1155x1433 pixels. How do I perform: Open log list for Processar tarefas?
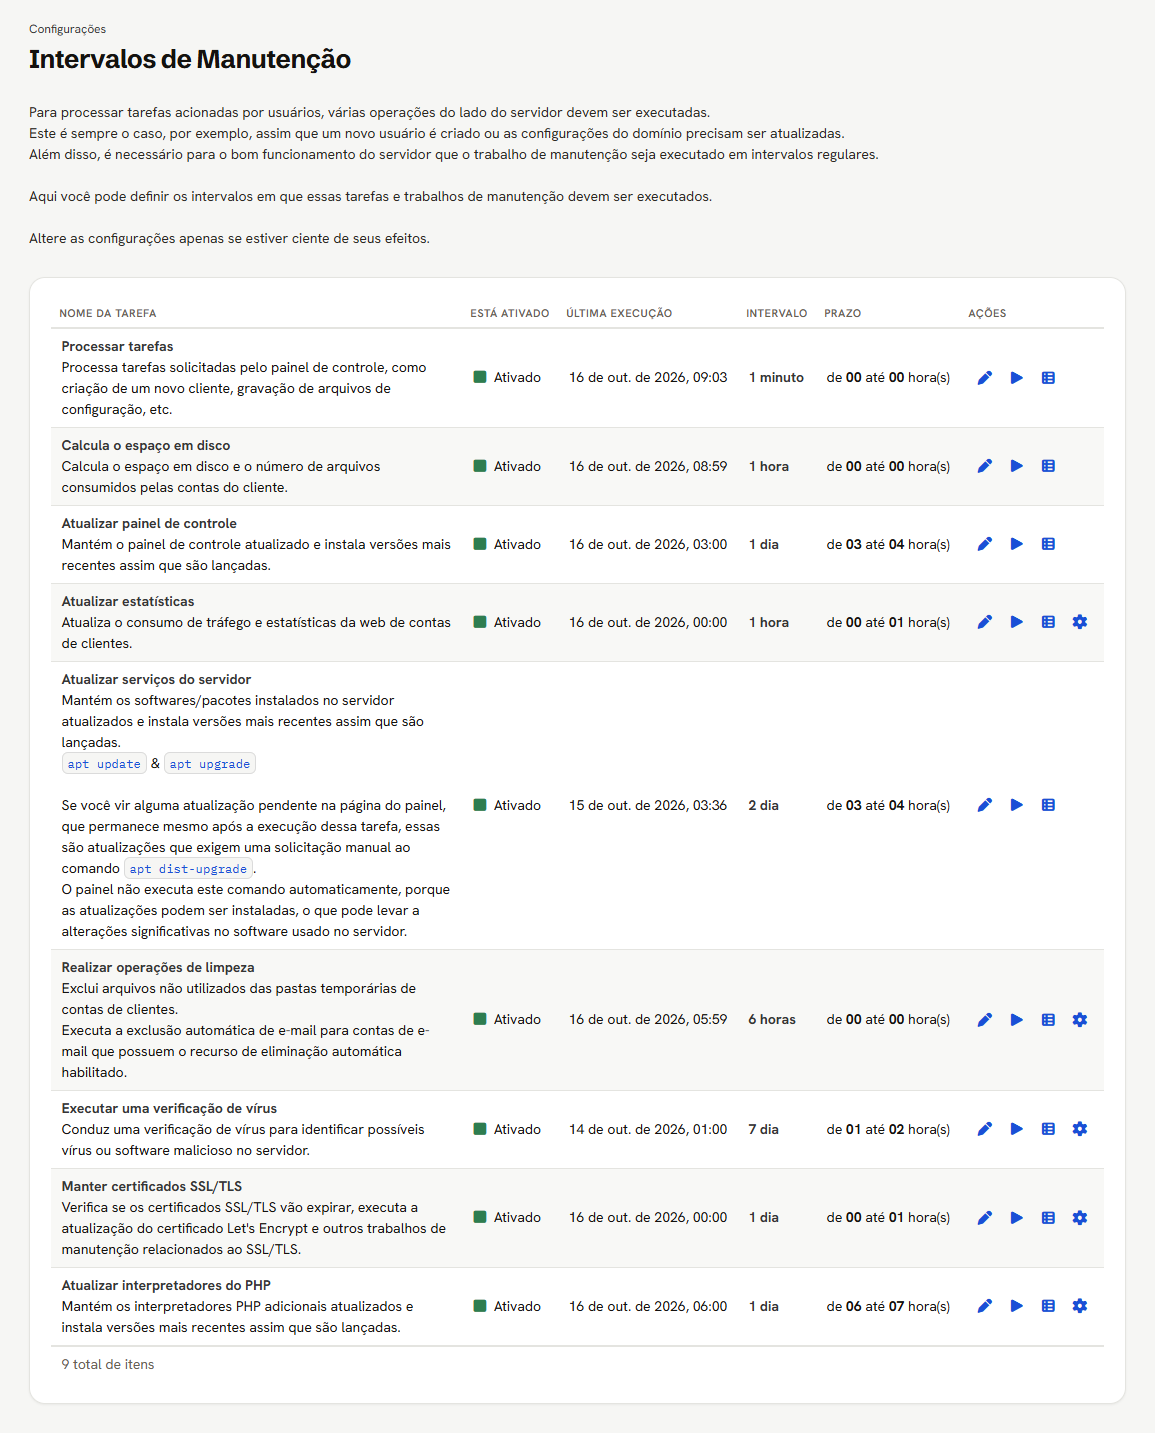[1048, 378]
